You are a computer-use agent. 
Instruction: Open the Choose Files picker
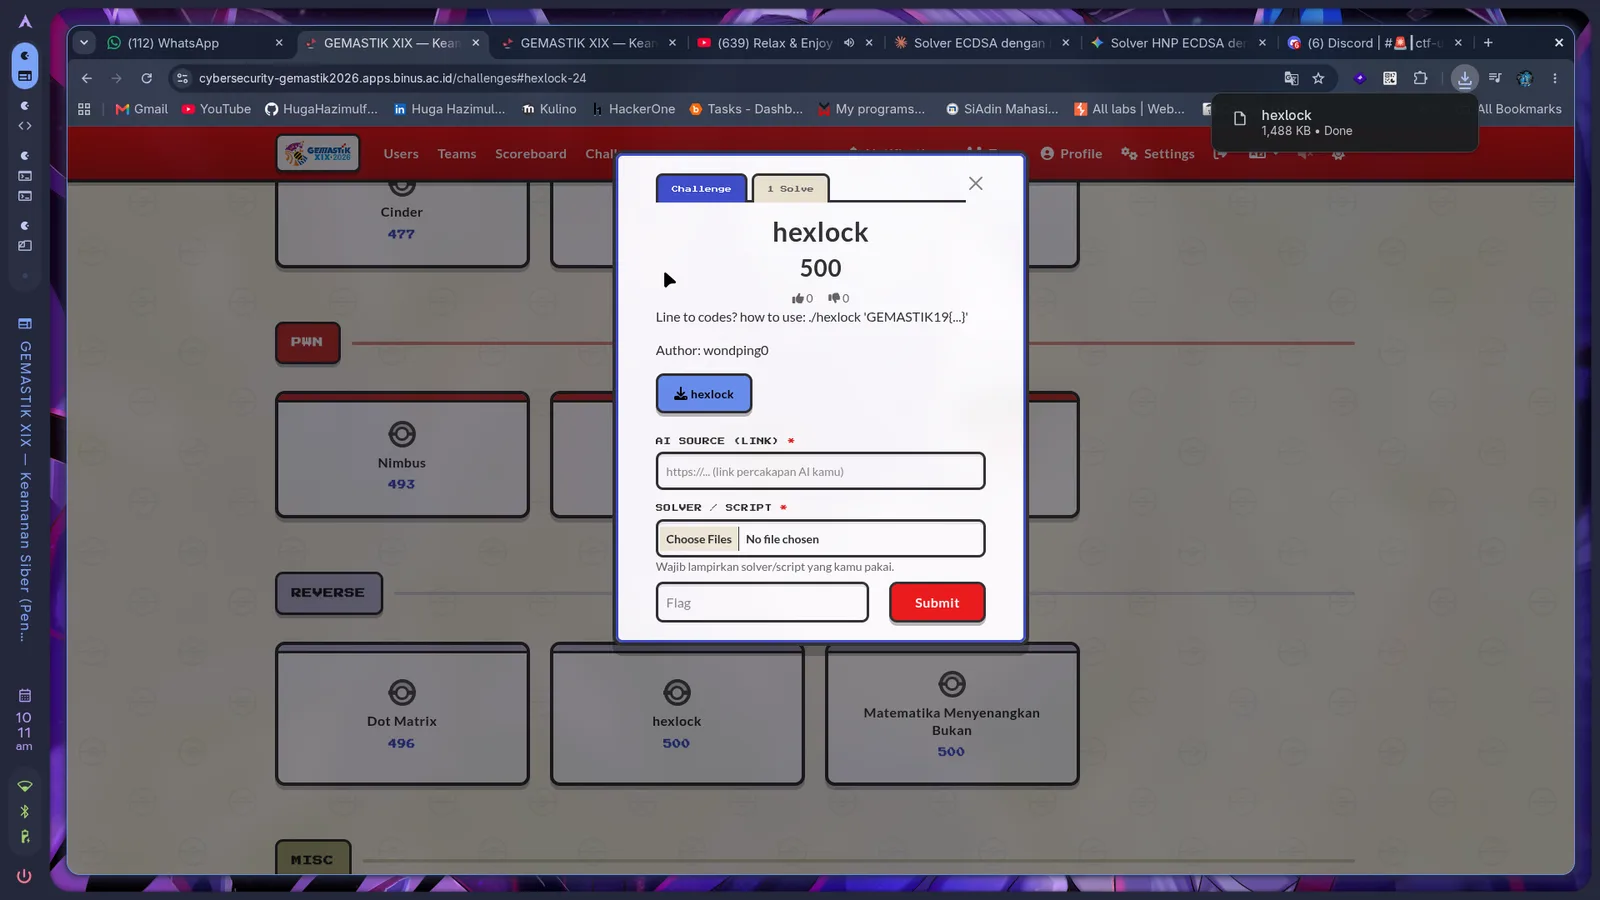click(699, 539)
